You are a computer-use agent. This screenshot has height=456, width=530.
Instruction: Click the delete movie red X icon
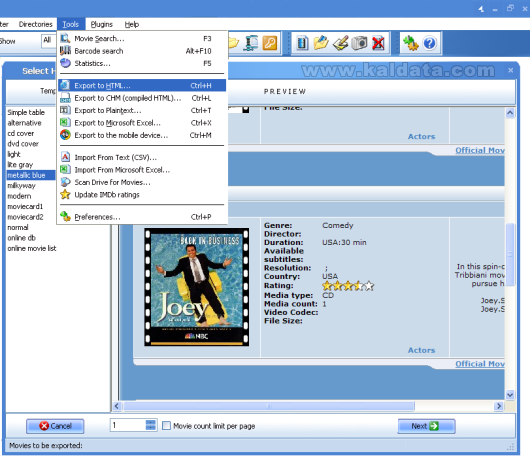(378, 43)
